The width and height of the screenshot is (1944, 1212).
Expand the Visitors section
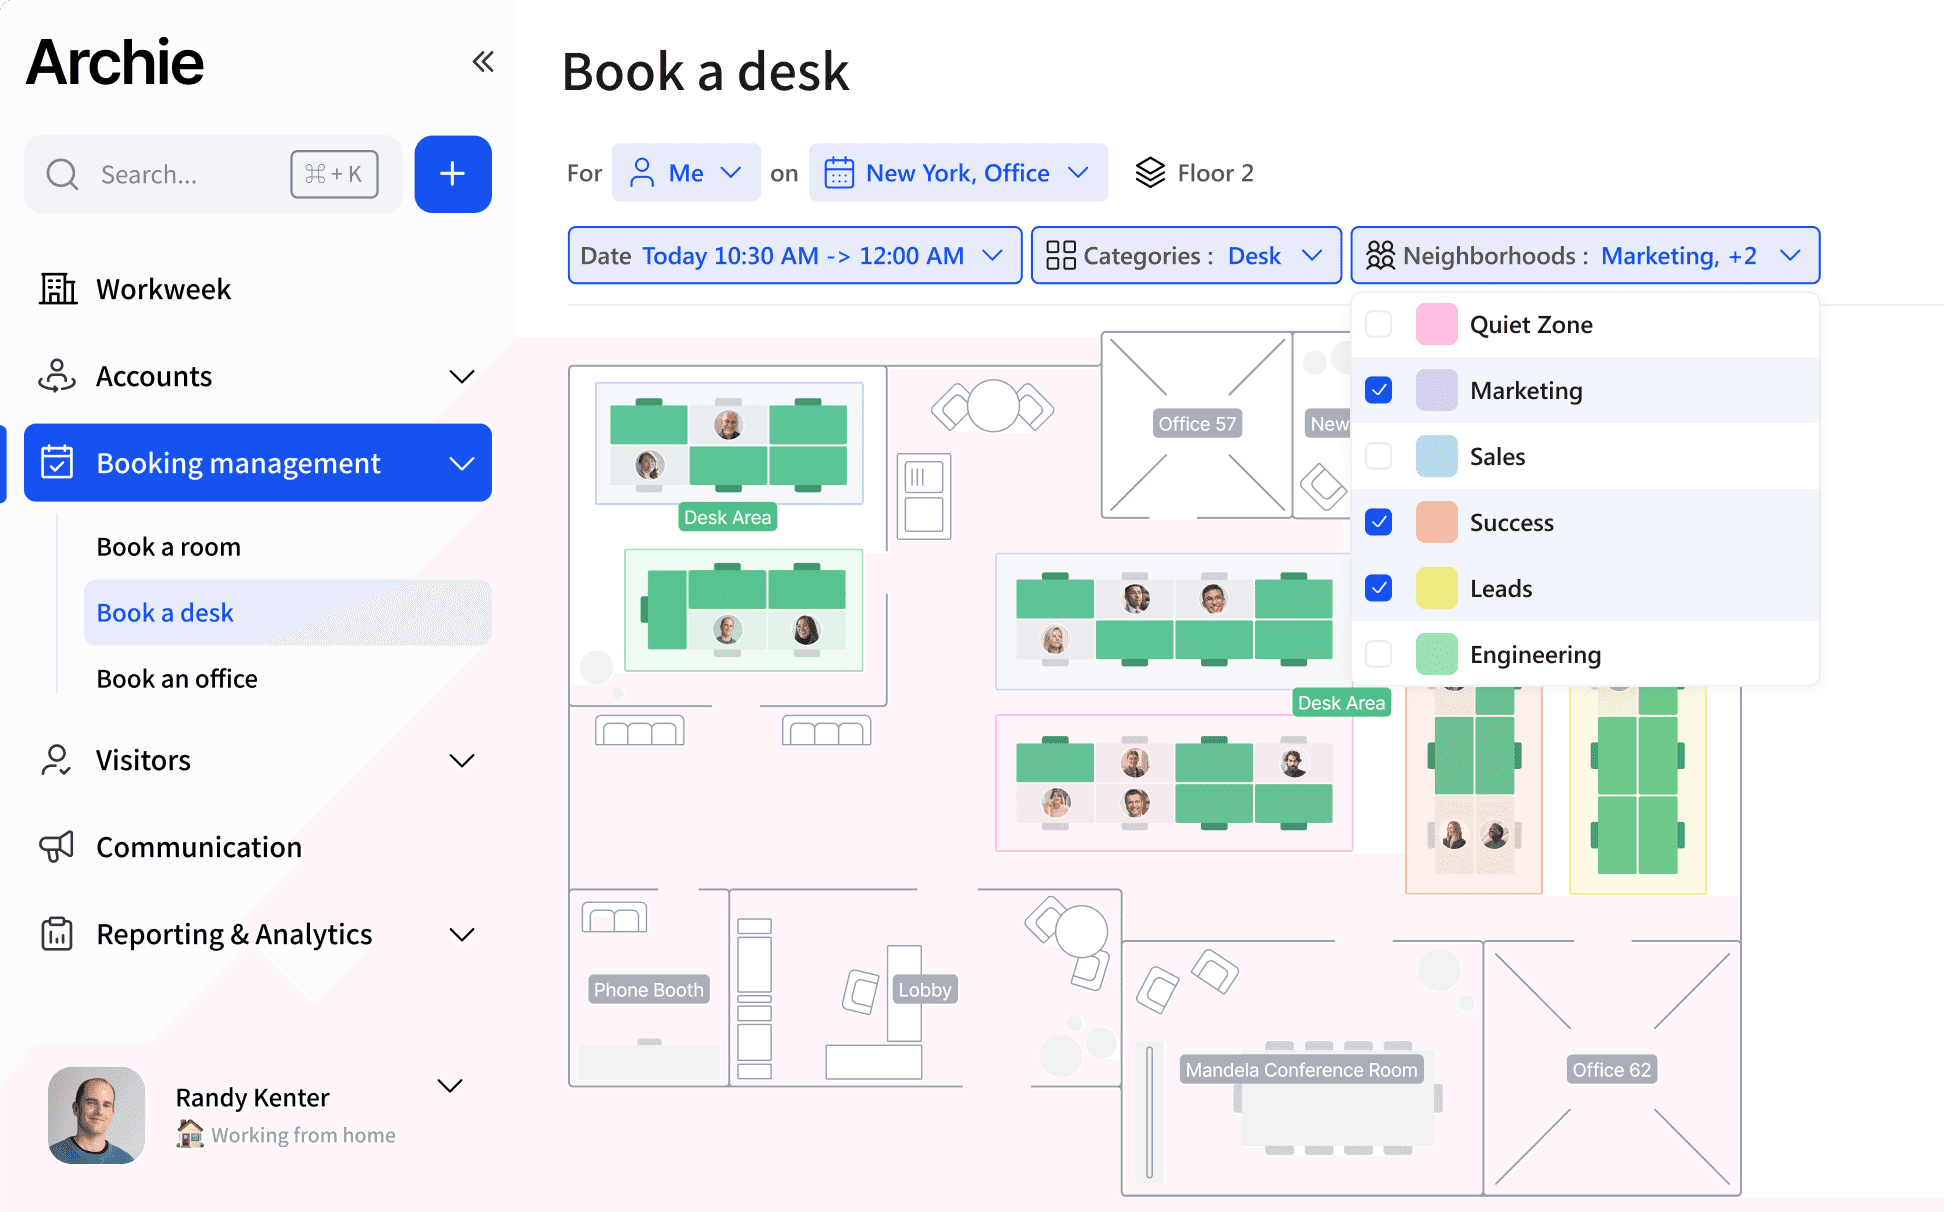click(x=462, y=760)
